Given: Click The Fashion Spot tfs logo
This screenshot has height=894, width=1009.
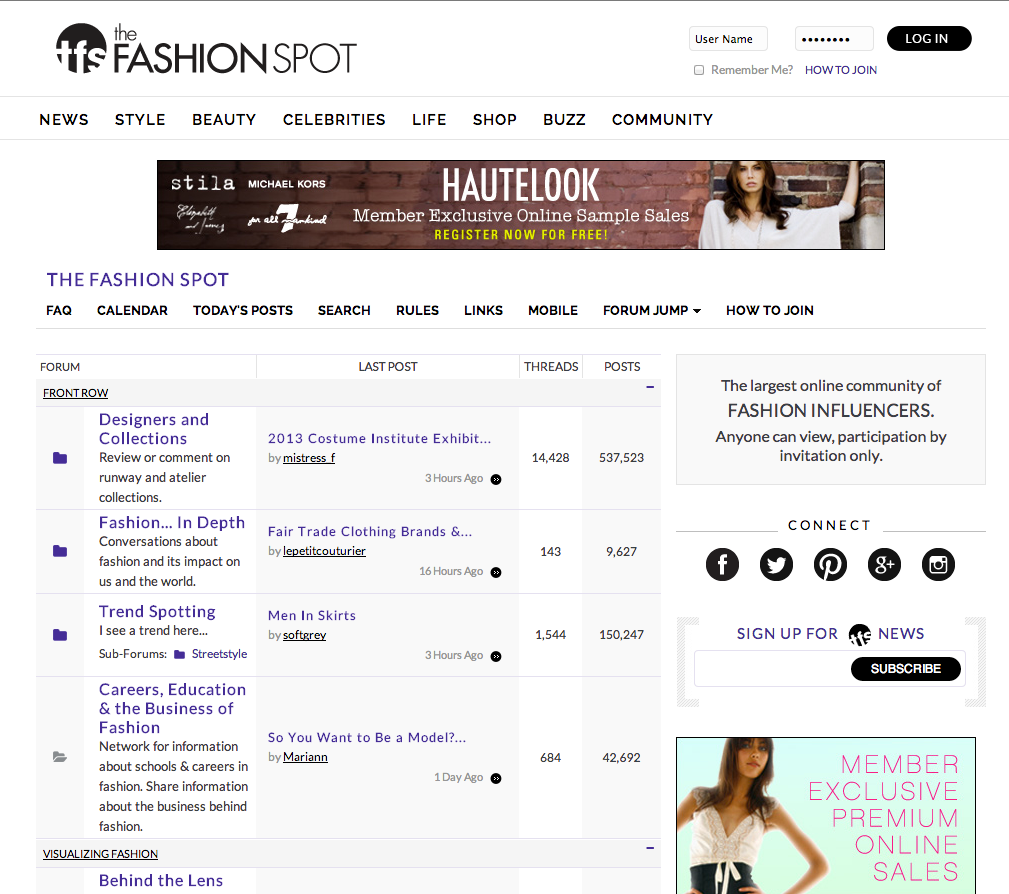Looking at the screenshot, I should tap(206, 49).
